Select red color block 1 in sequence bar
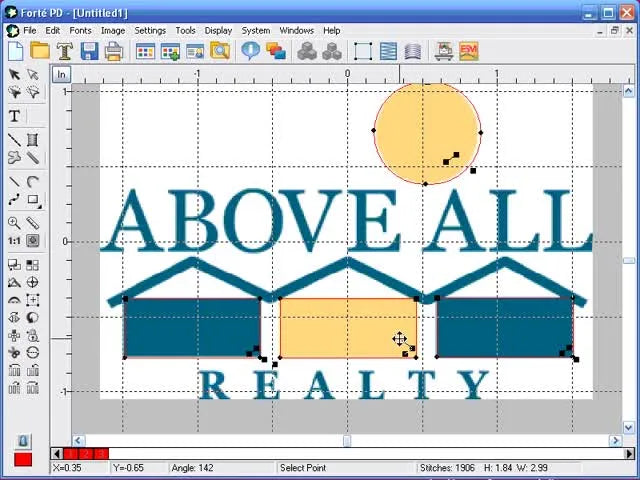The width and height of the screenshot is (640, 480). click(x=70, y=454)
